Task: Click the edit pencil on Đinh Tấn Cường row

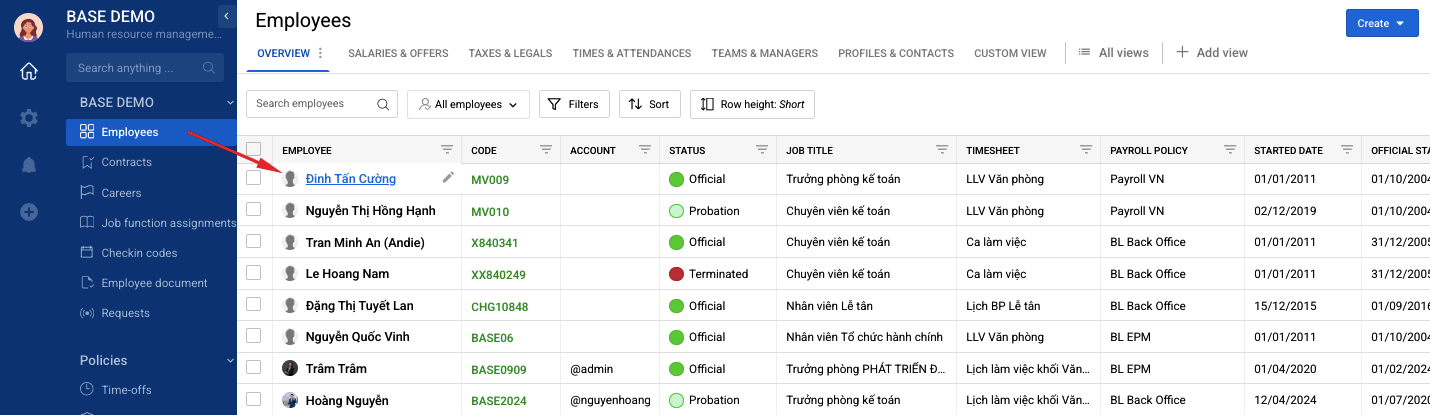Action: click(x=448, y=178)
